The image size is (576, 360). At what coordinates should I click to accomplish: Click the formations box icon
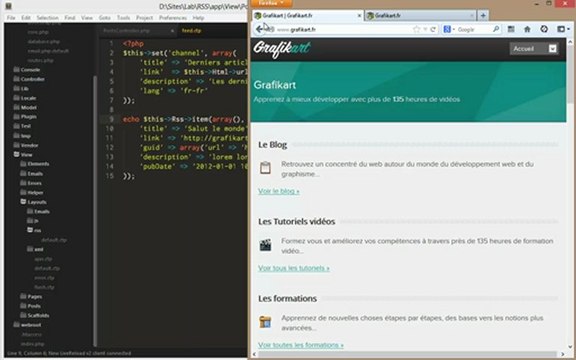pyautogui.click(x=265, y=321)
